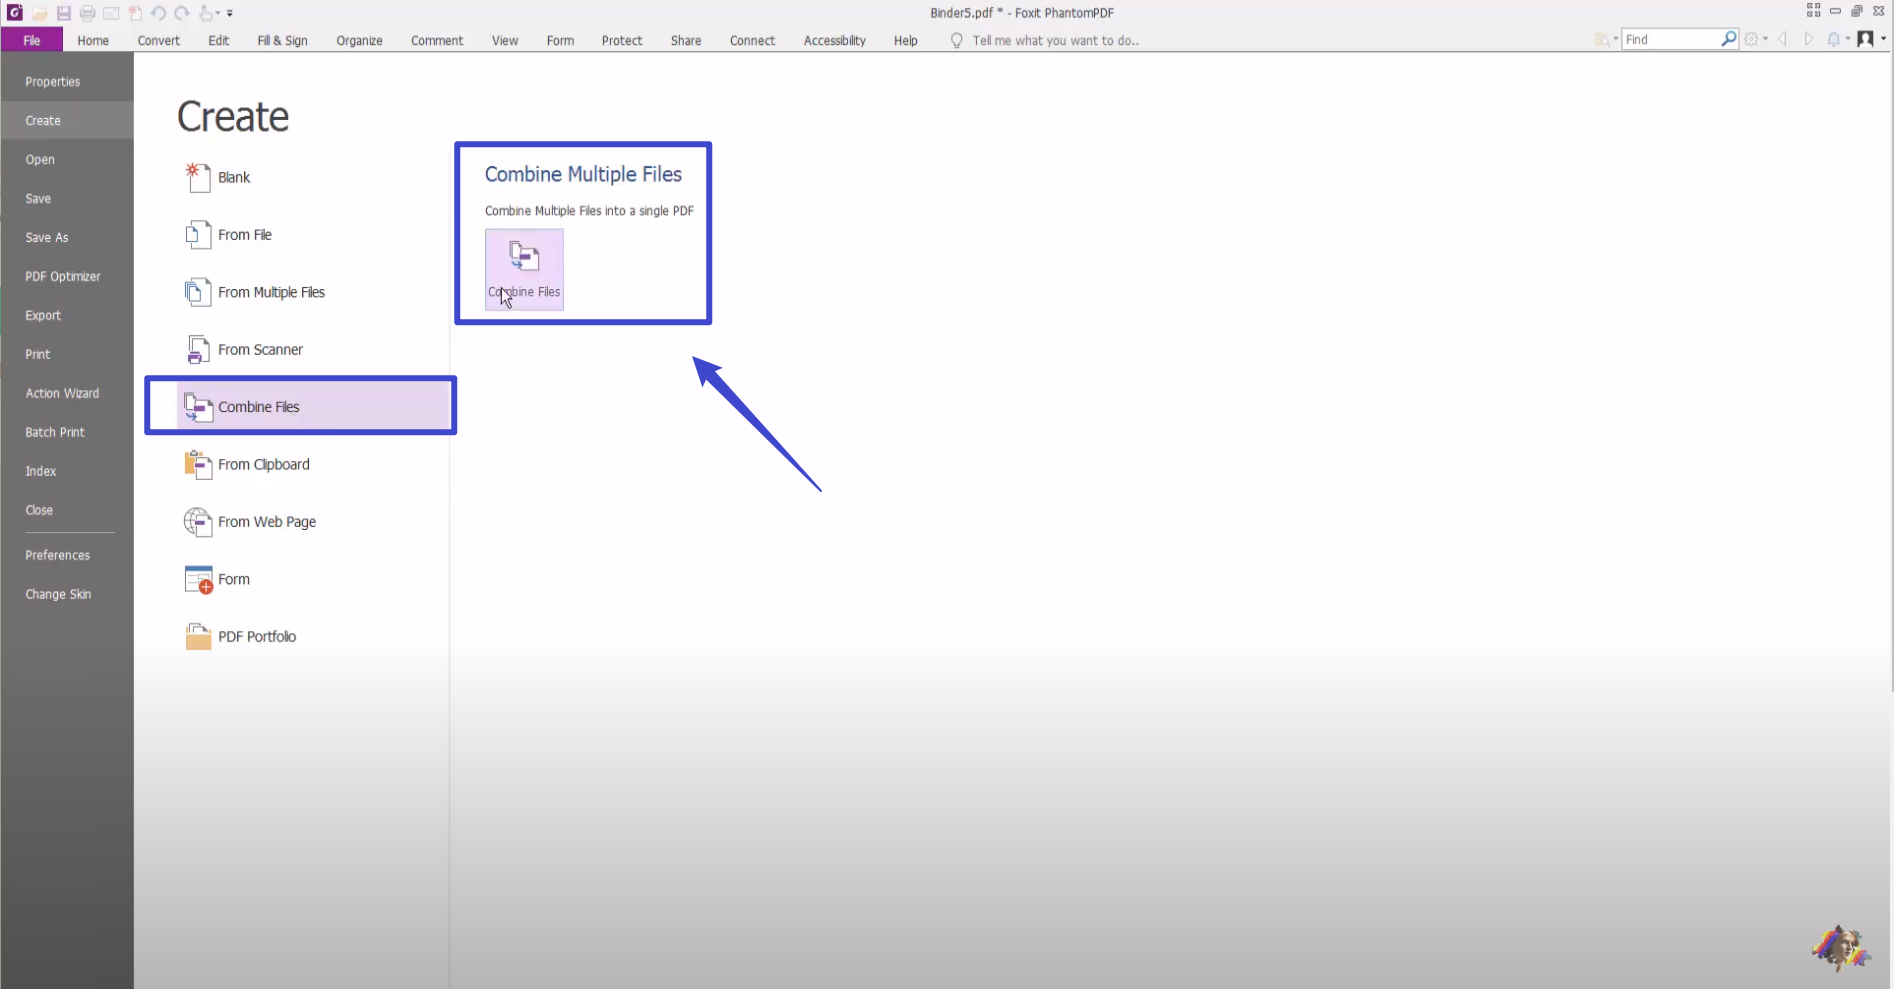Click the search settings gear icon

pyautogui.click(x=1751, y=39)
